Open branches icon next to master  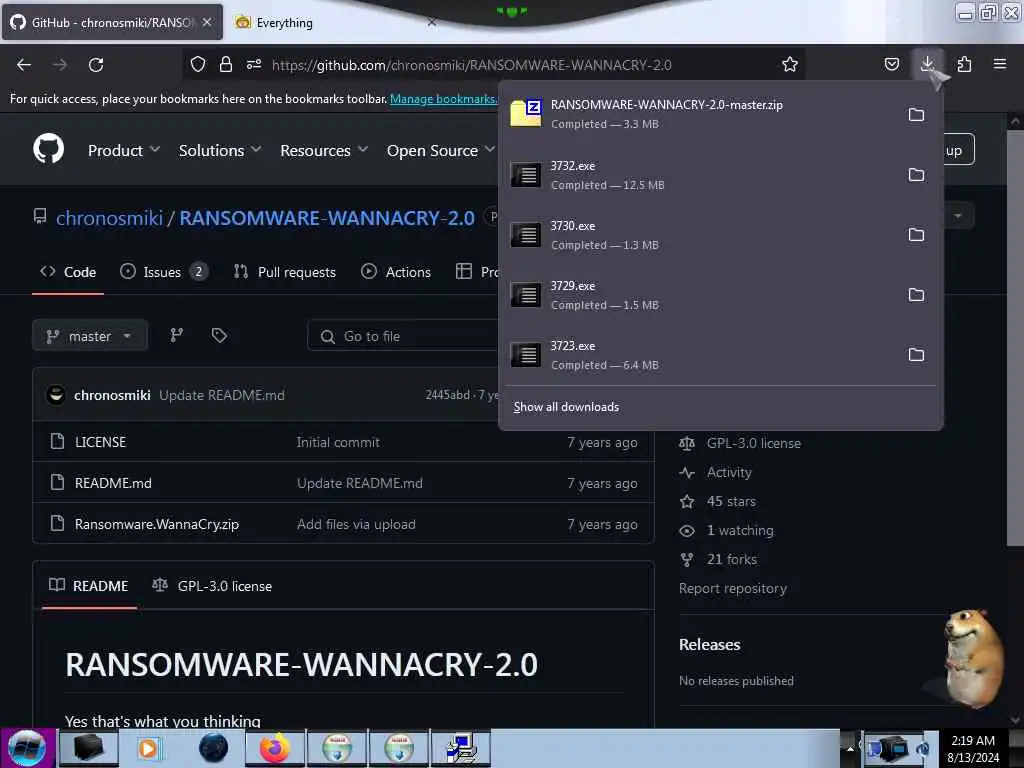pos(176,336)
